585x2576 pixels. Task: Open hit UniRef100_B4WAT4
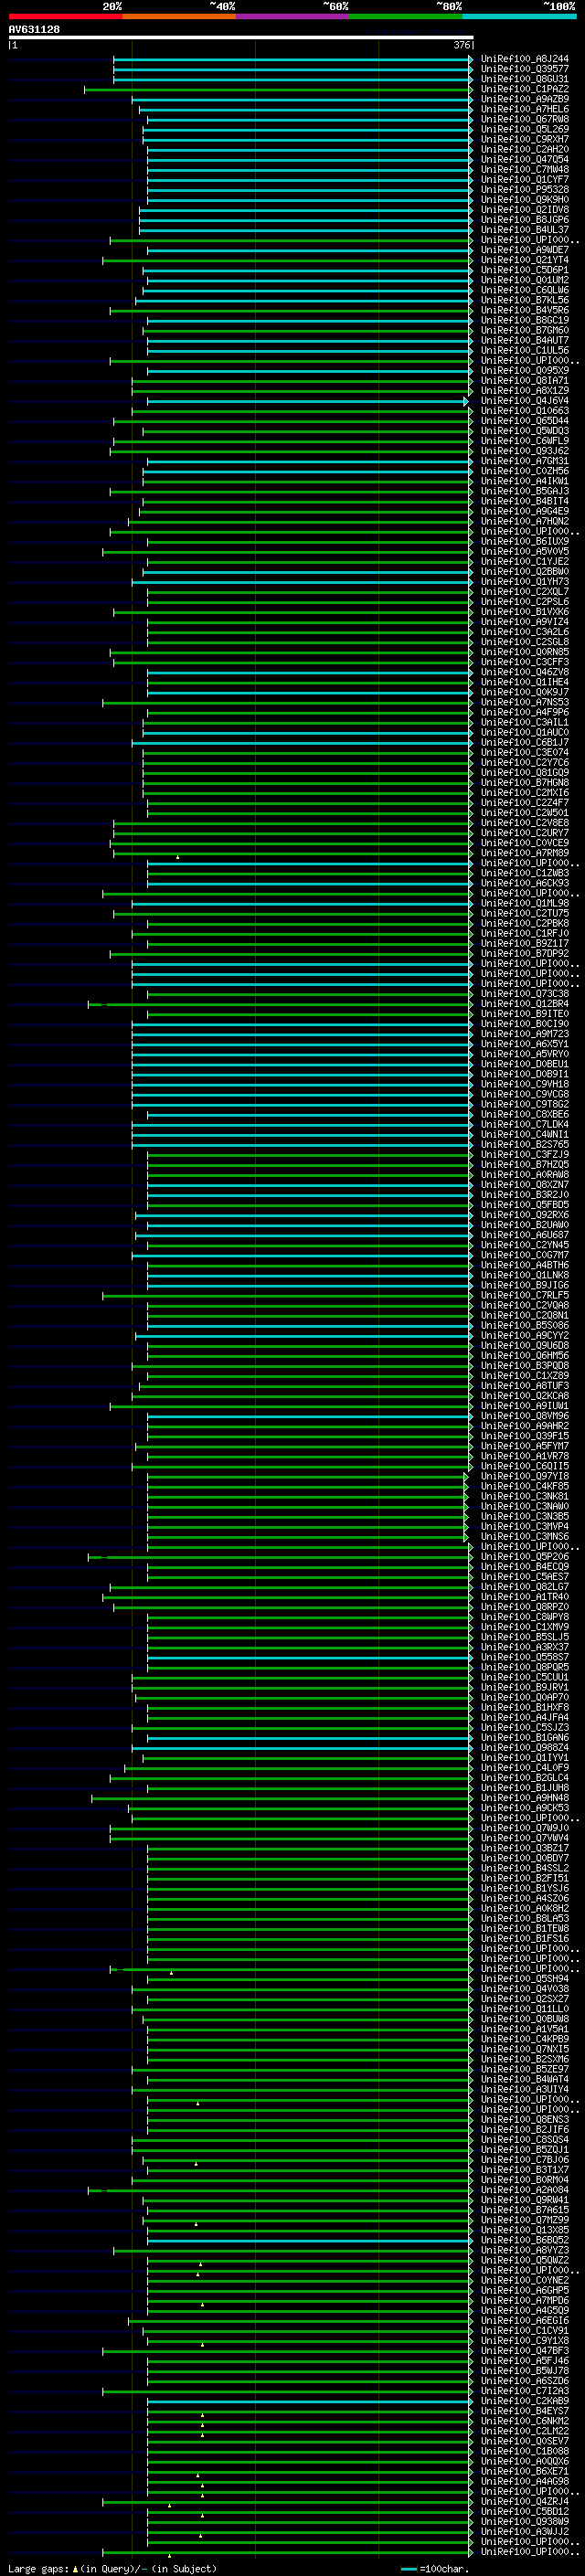525,2080
